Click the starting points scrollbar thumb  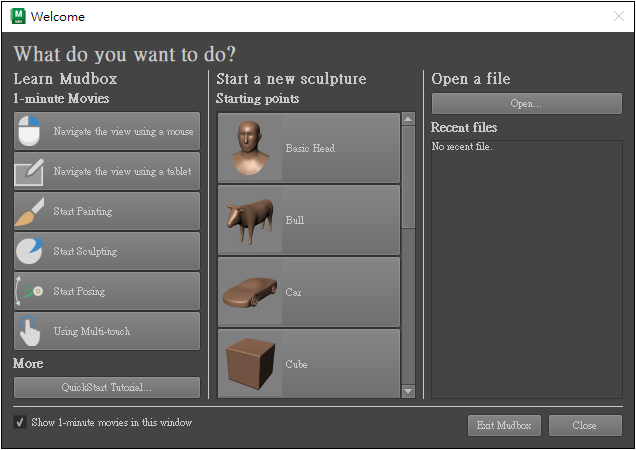click(408, 177)
